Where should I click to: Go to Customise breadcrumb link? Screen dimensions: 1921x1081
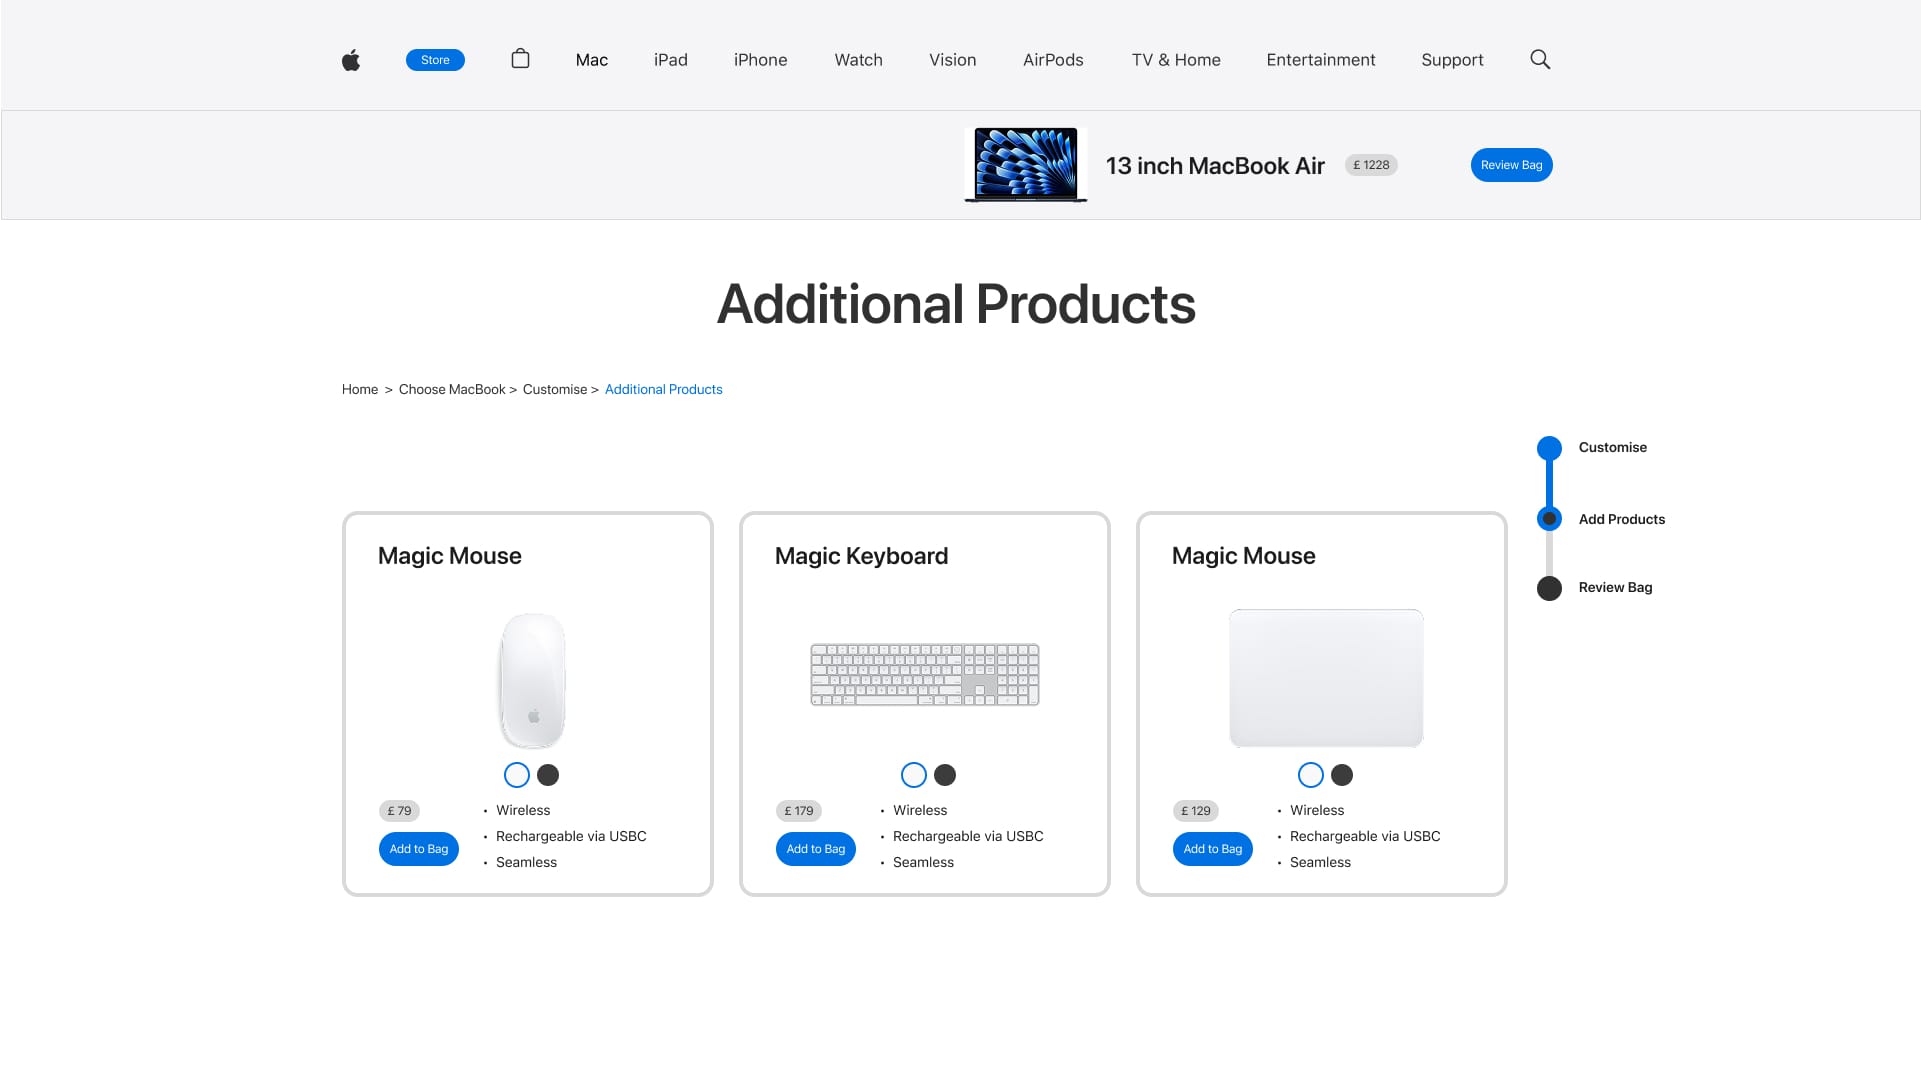pos(555,390)
